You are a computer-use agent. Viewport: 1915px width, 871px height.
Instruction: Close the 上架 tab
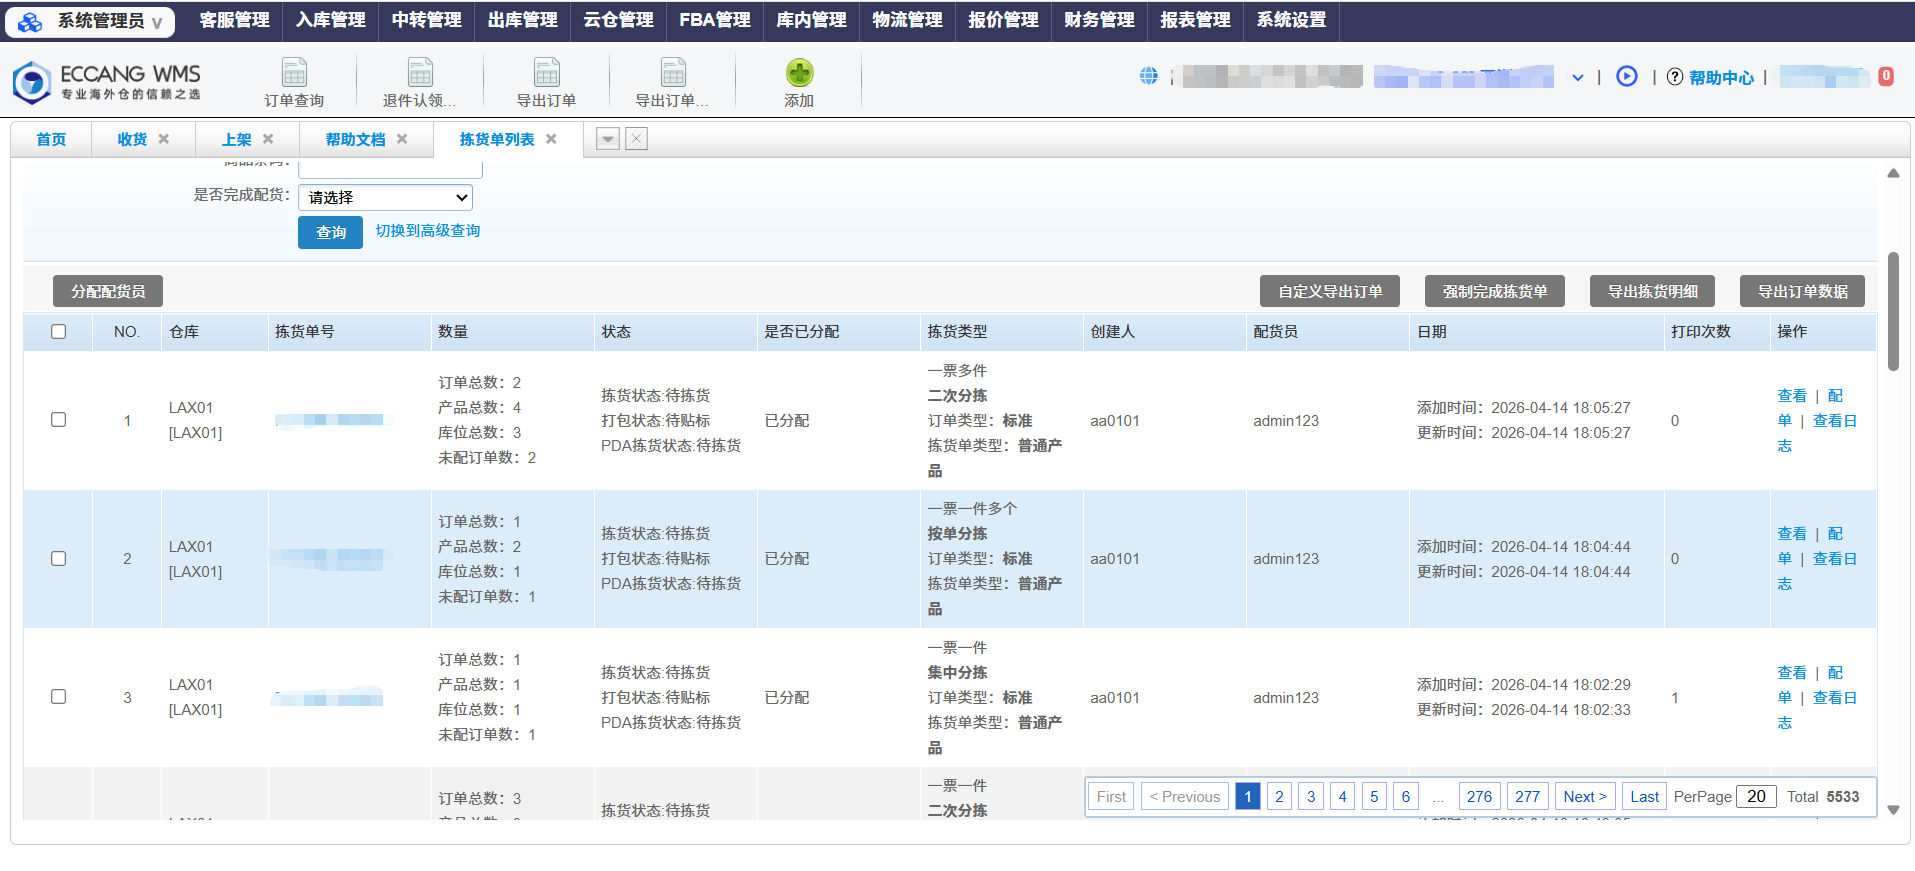click(268, 139)
